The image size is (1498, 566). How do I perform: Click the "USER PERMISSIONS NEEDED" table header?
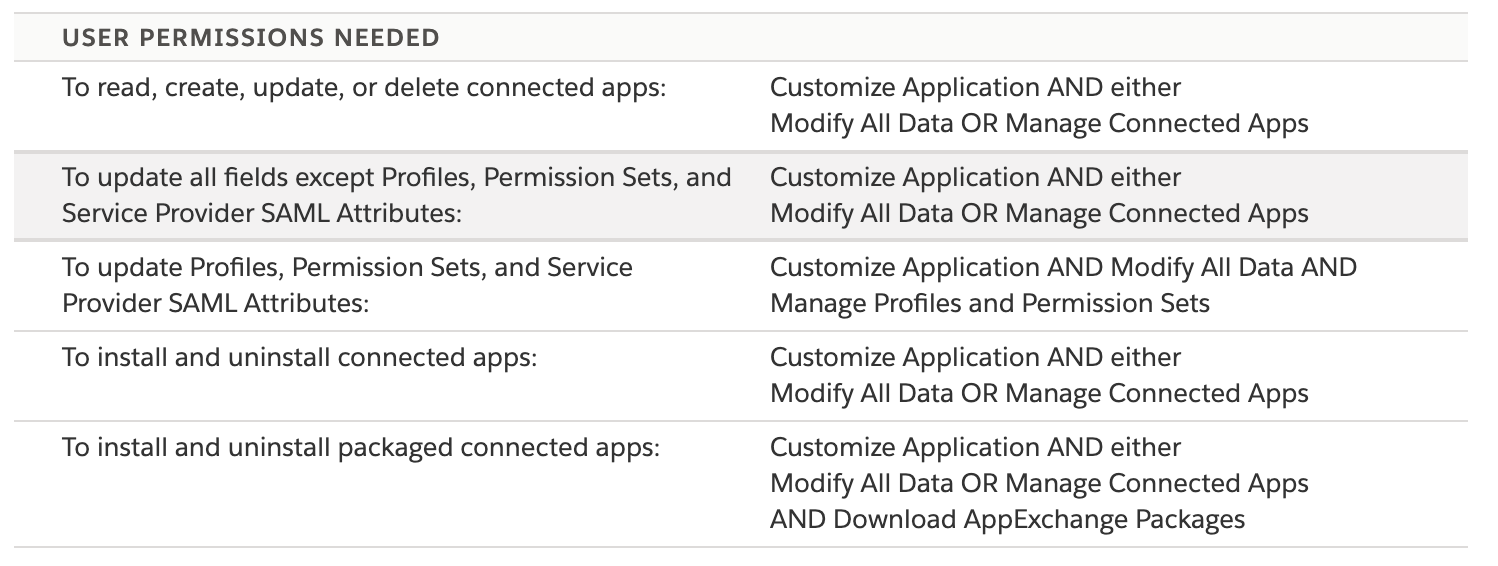[x=251, y=38]
